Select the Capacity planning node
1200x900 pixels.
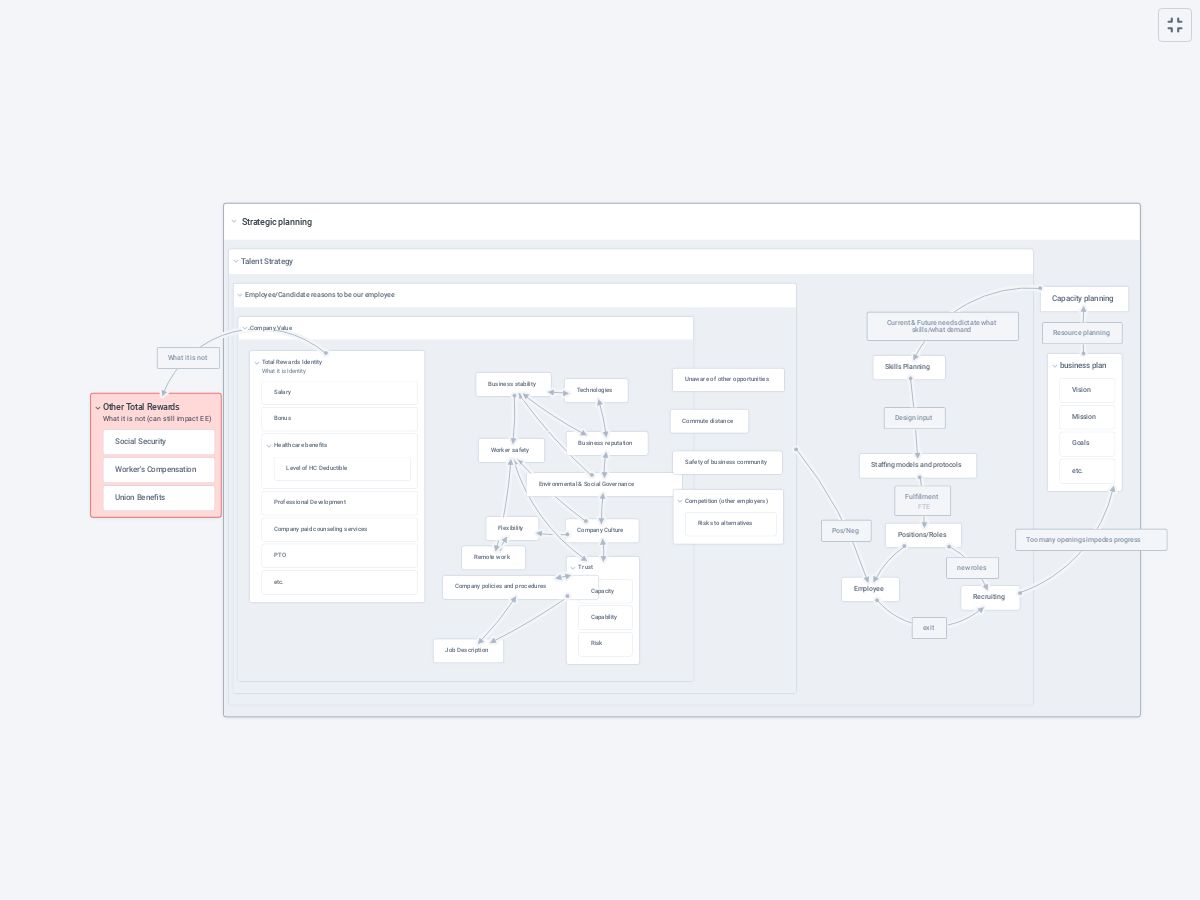coord(1083,299)
